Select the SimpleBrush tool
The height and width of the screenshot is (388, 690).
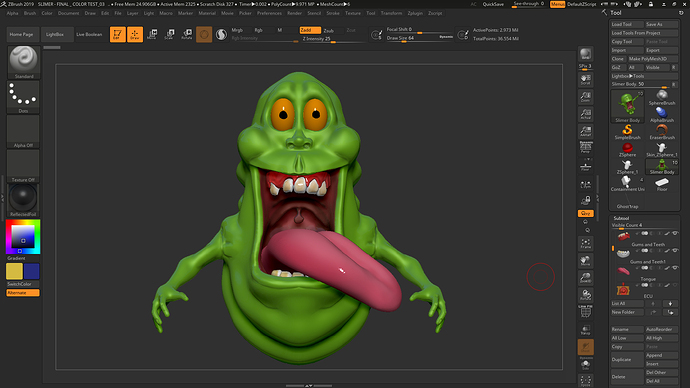(x=628, y=132)
